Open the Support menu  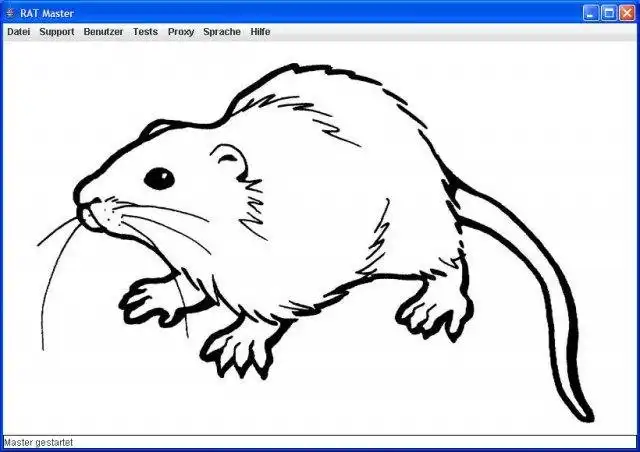[57, 32]
